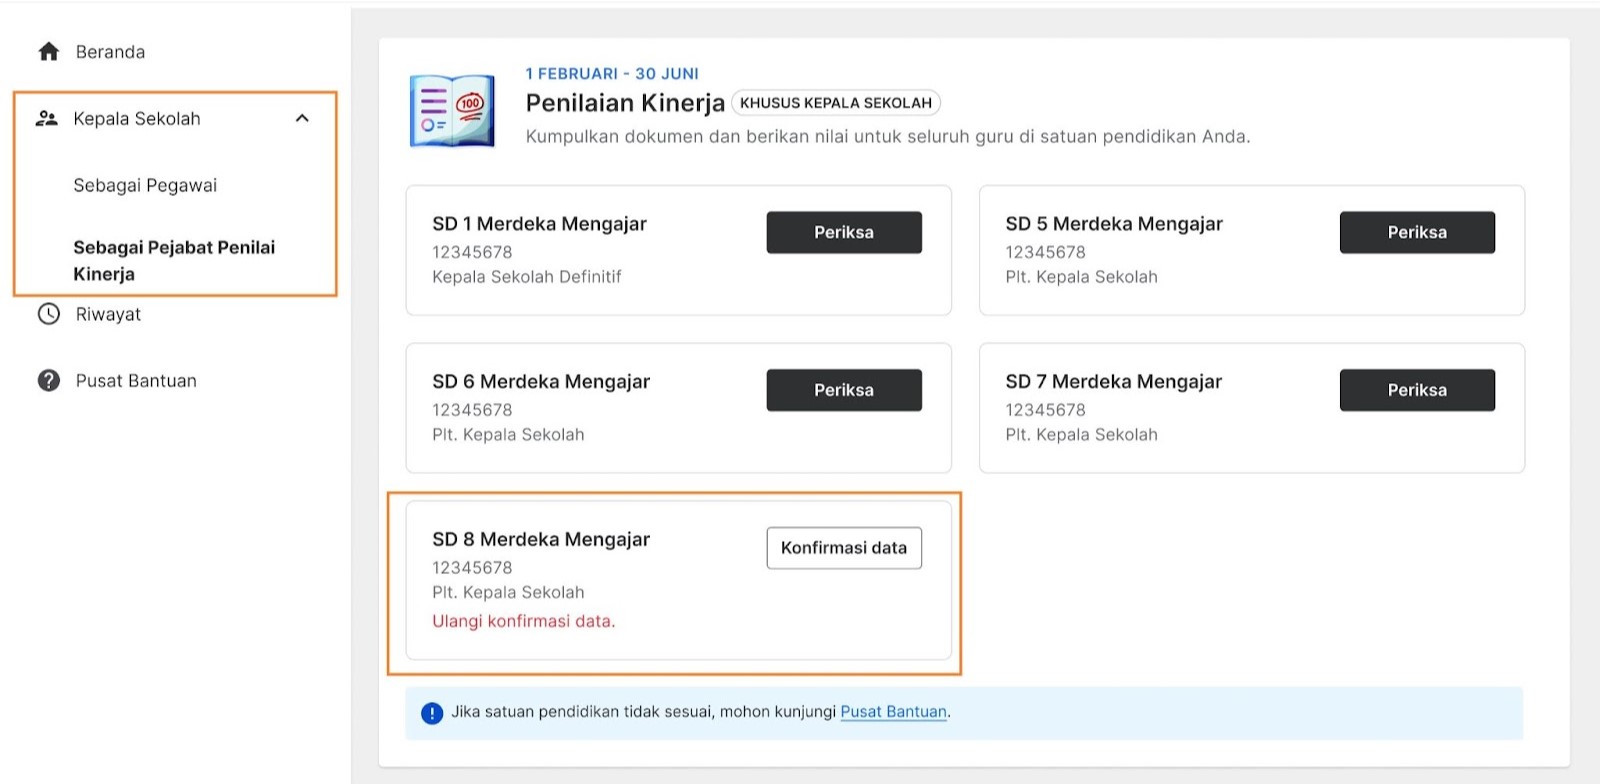Image resolution: width=1600 pixels, height=784 pixels.
Task: Click the SD 7 Merdeka Mengajar title
Action: click(1114, 382)
